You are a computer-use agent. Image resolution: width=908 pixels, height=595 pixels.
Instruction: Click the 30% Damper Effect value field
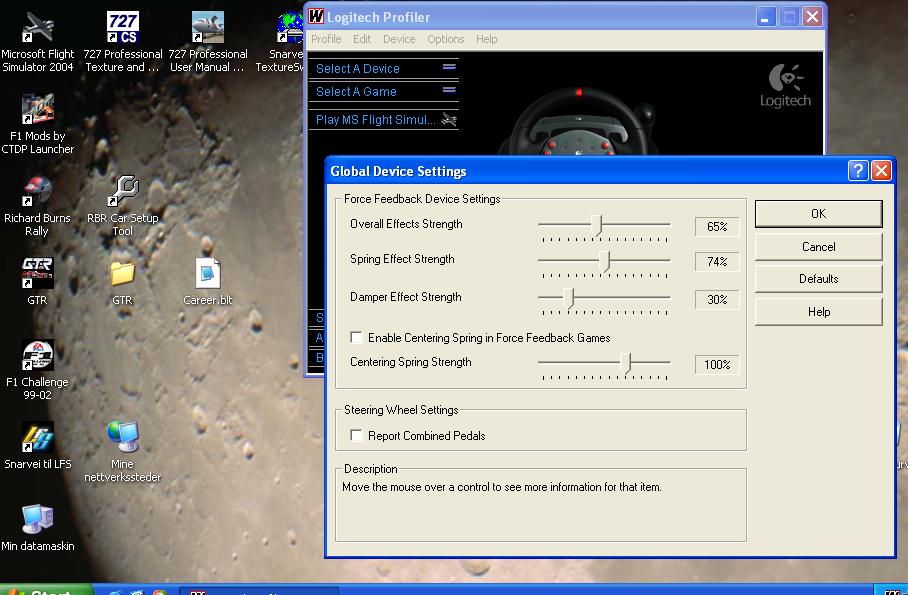717,300
